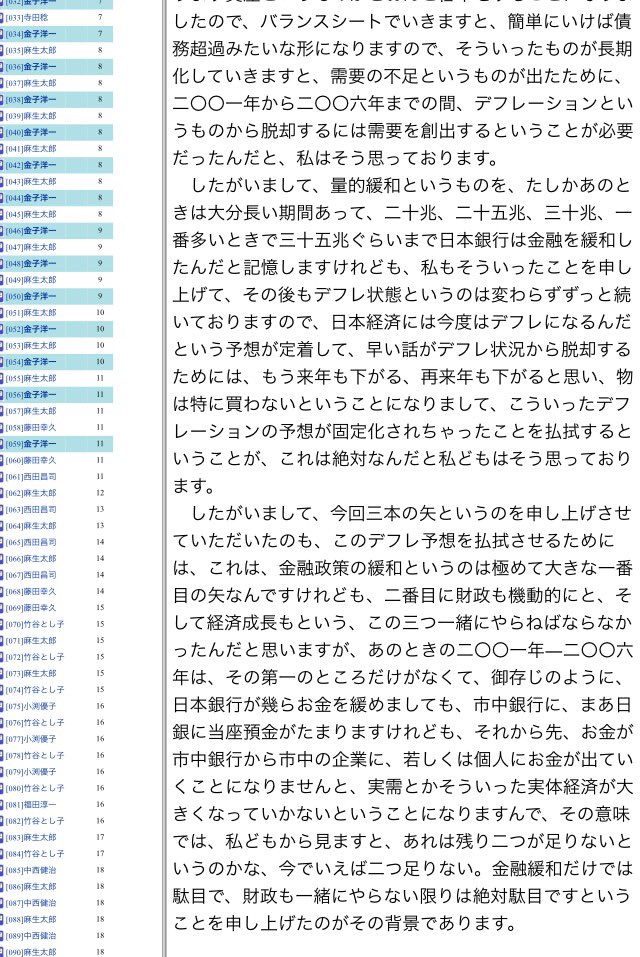
Task: Open speech [086]麻生太郎
Action: [x=31, y=887]
